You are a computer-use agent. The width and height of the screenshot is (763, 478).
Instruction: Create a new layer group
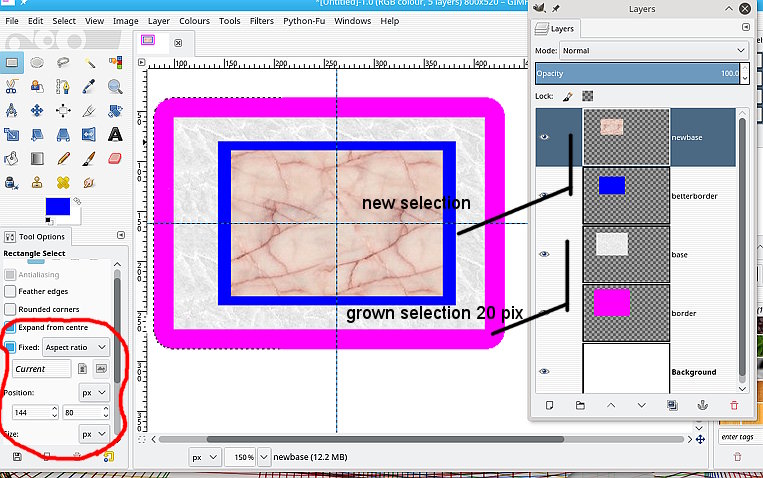[580, 405]
